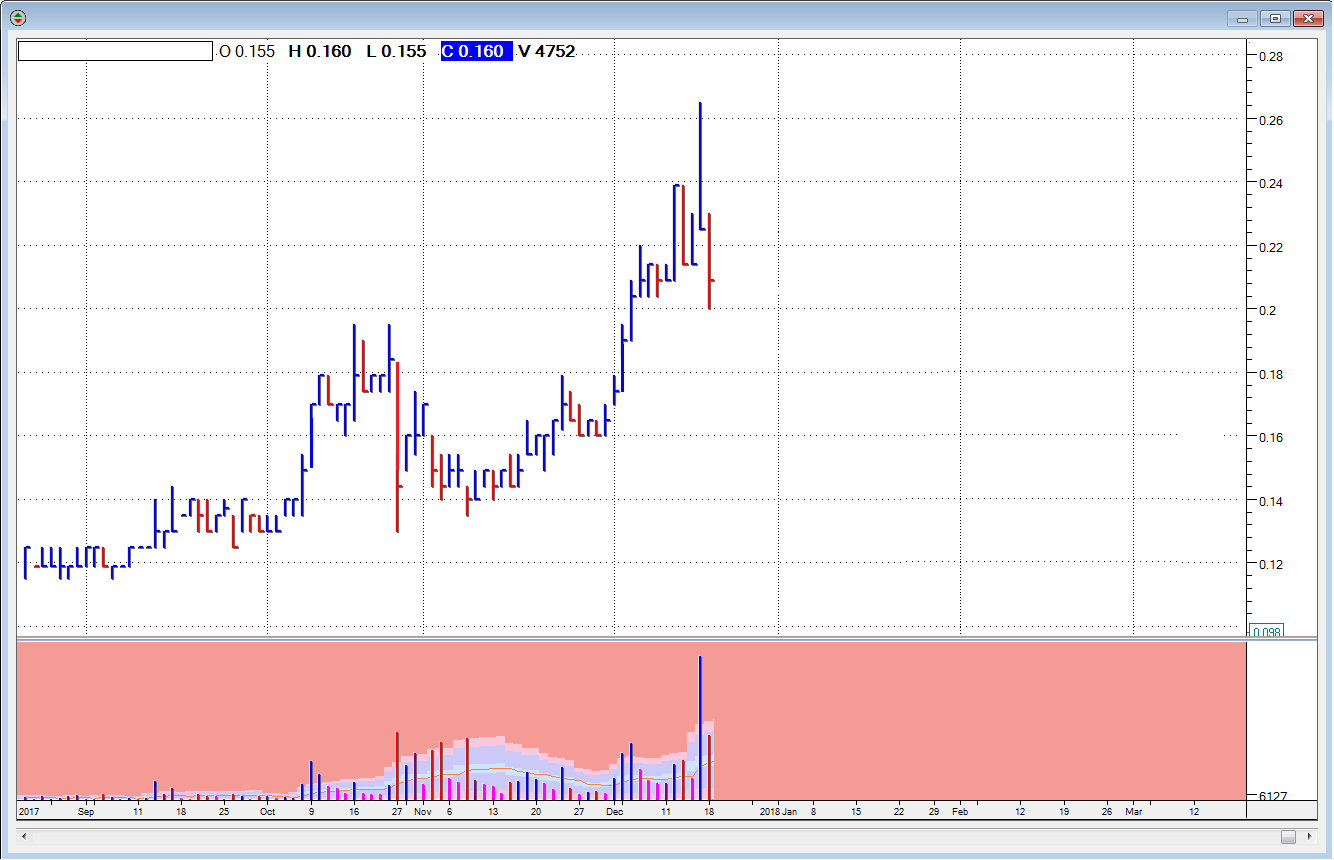Click the 0.12 price axis label
1334x860 pixels.
(1272, 564)
